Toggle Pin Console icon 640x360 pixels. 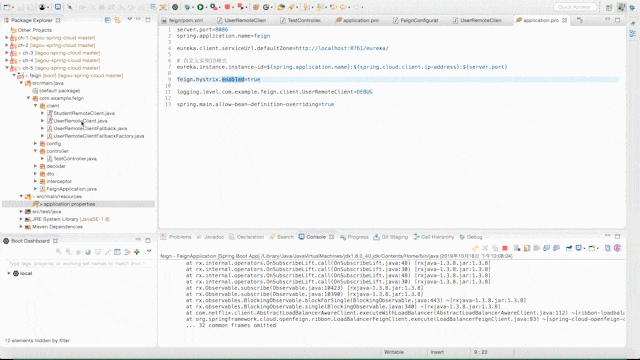click(x=569, y=248)
